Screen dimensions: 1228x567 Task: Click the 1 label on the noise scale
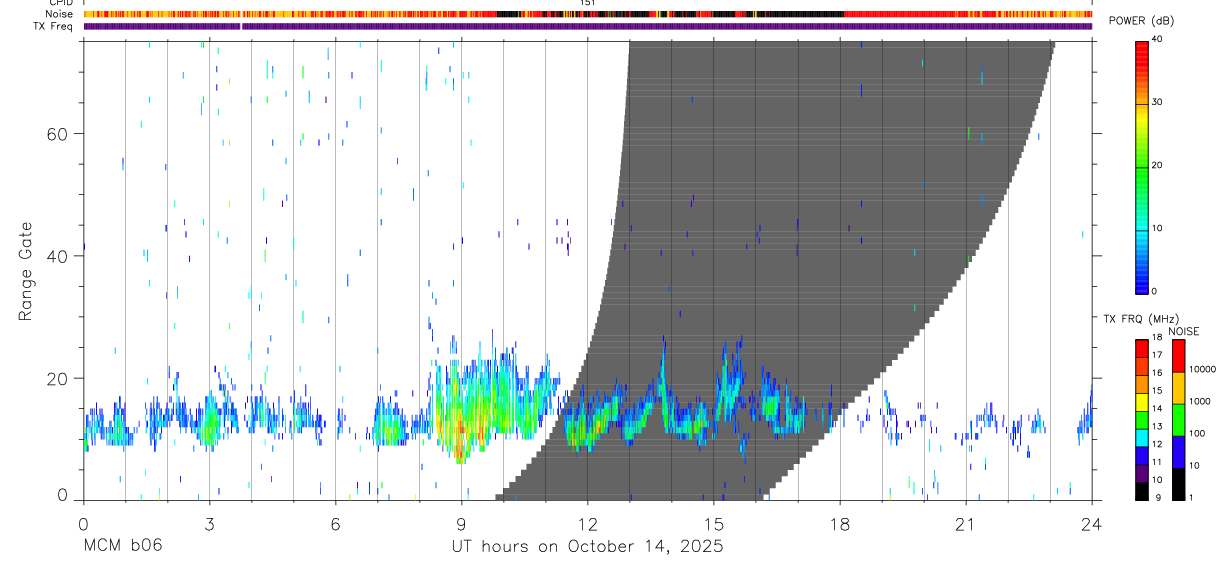click(x=1193, y=497)
